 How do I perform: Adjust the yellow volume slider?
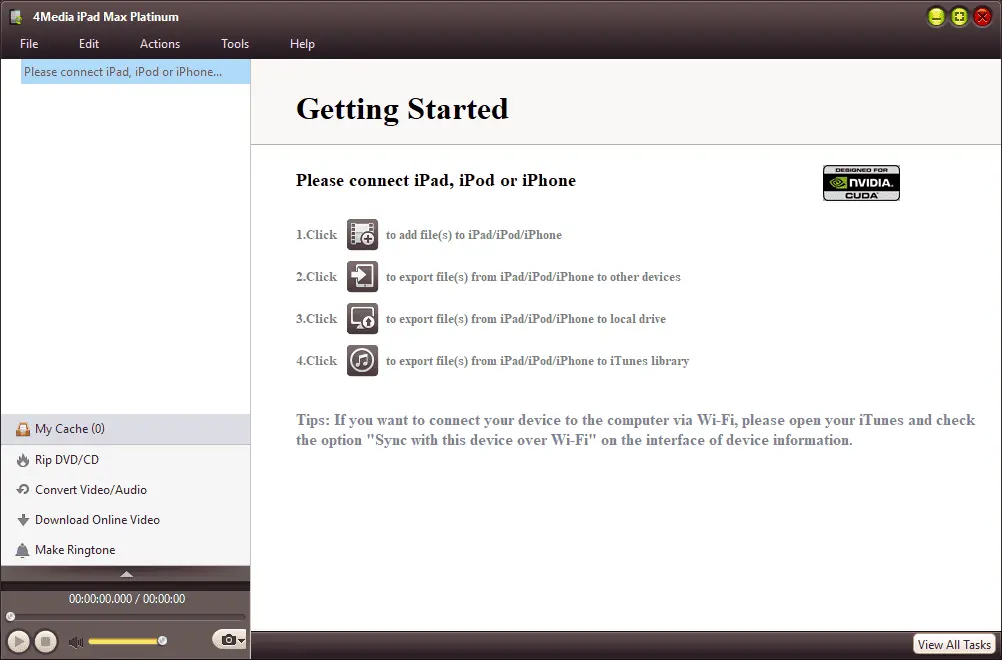(127, 641)
